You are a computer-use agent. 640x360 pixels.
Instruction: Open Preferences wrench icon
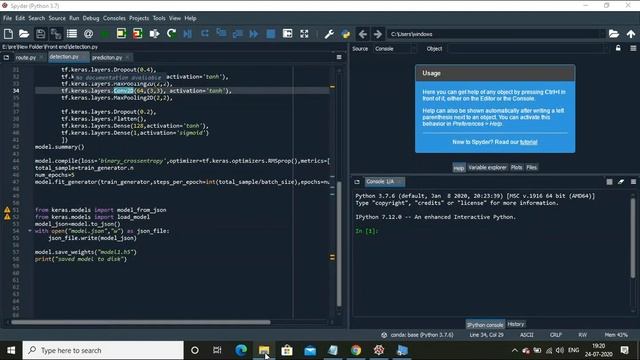pyautogui.click(x=329, y=34)
